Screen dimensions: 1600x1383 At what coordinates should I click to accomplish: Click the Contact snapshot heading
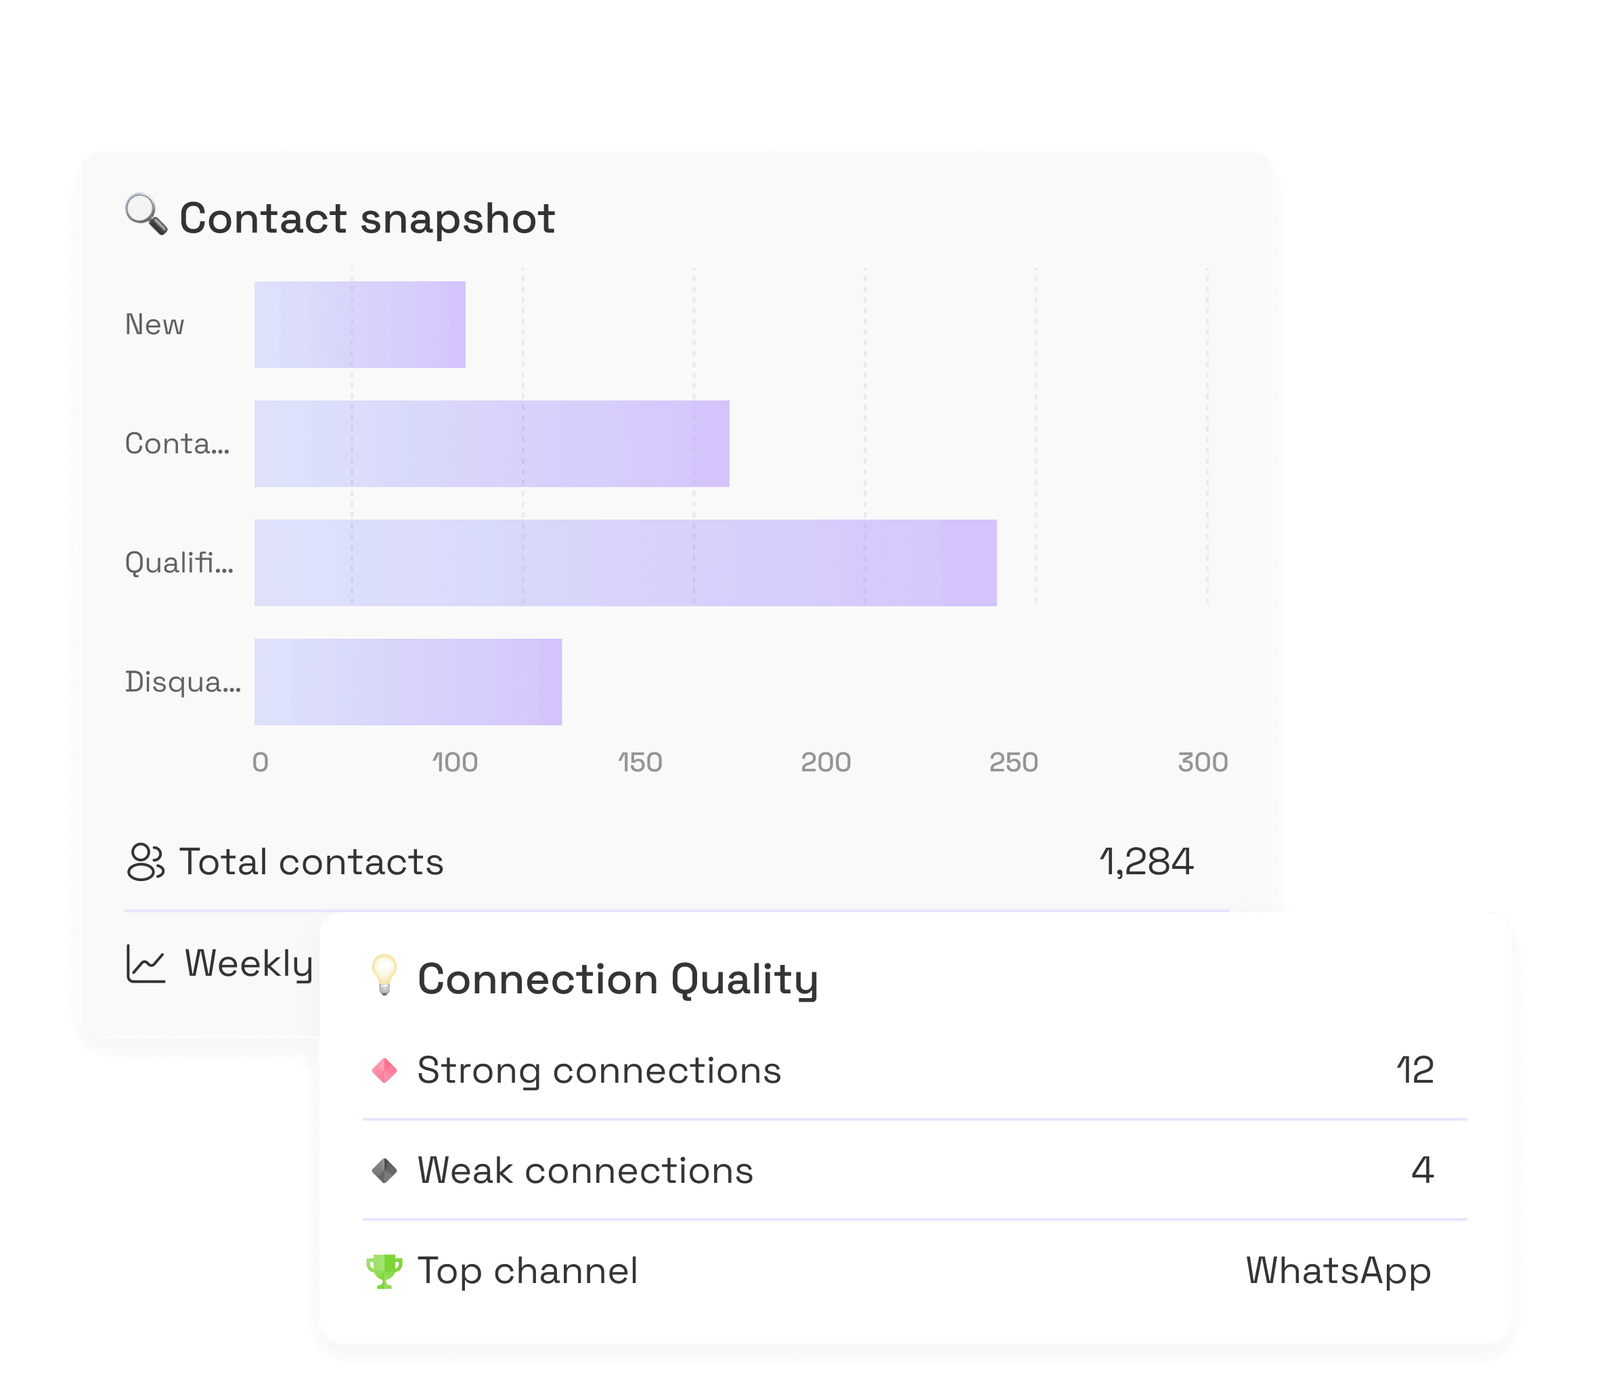point(367,218)
